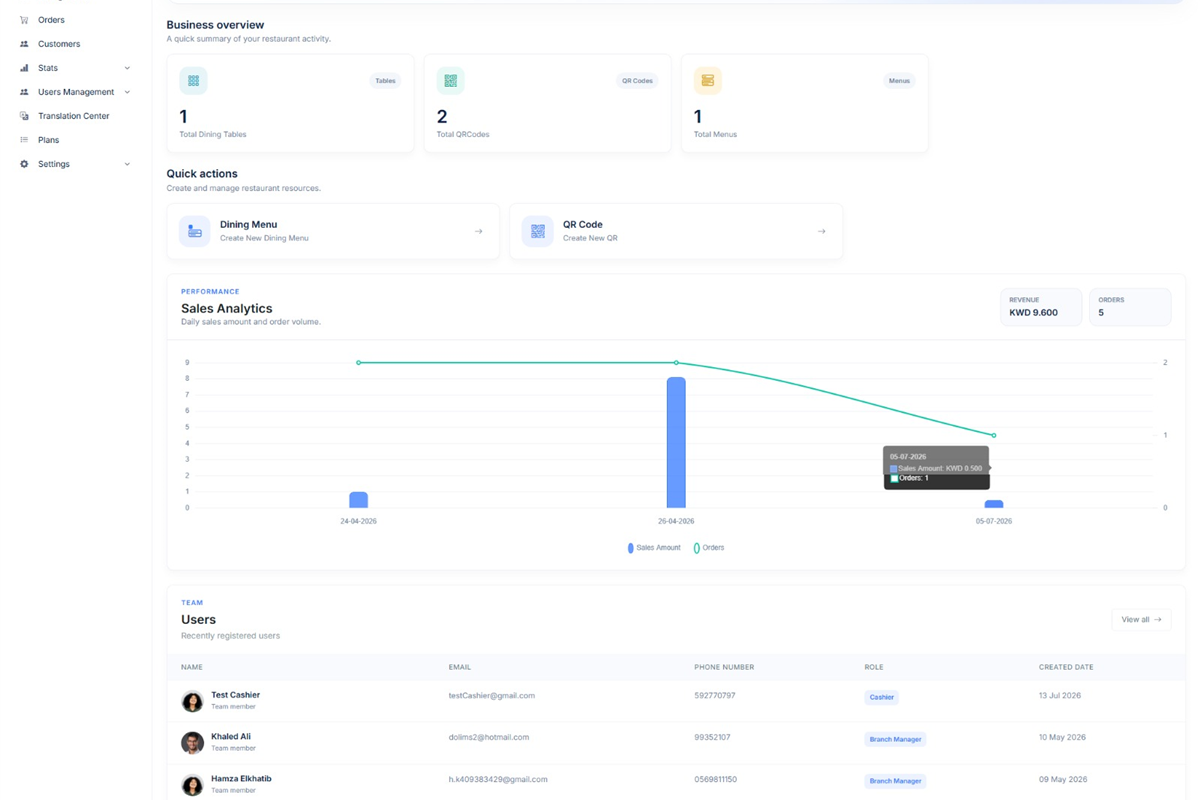
Task: Click the arrow on the Dining Menu card
Action: point(479,231)
